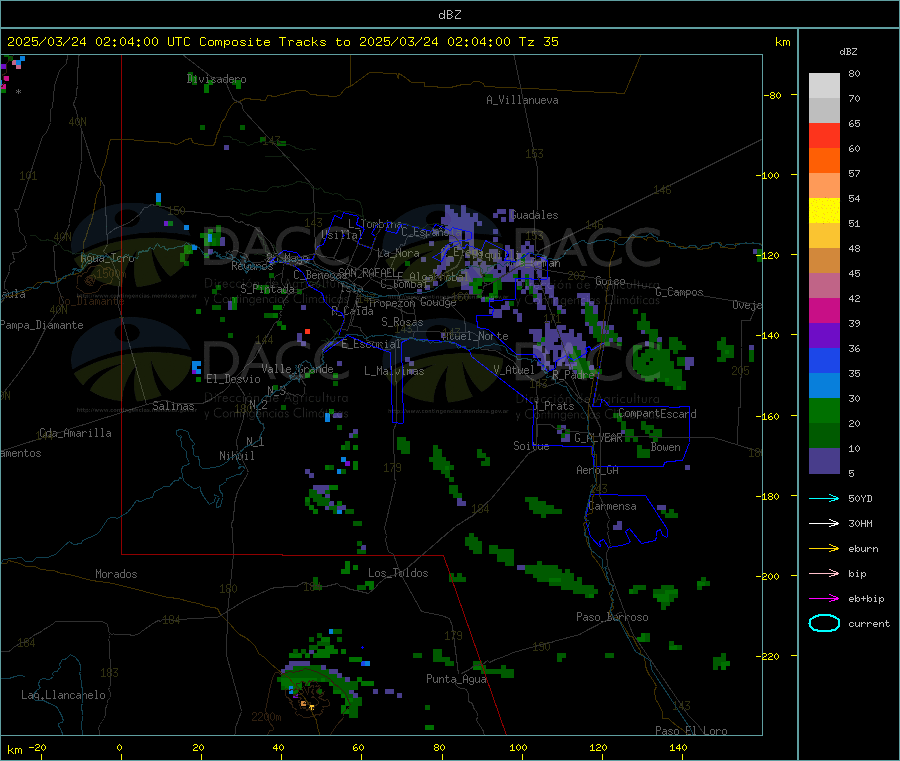Click the Punta_Agua map label
This screenshot has width=900, height=761.
coord(456,679)
